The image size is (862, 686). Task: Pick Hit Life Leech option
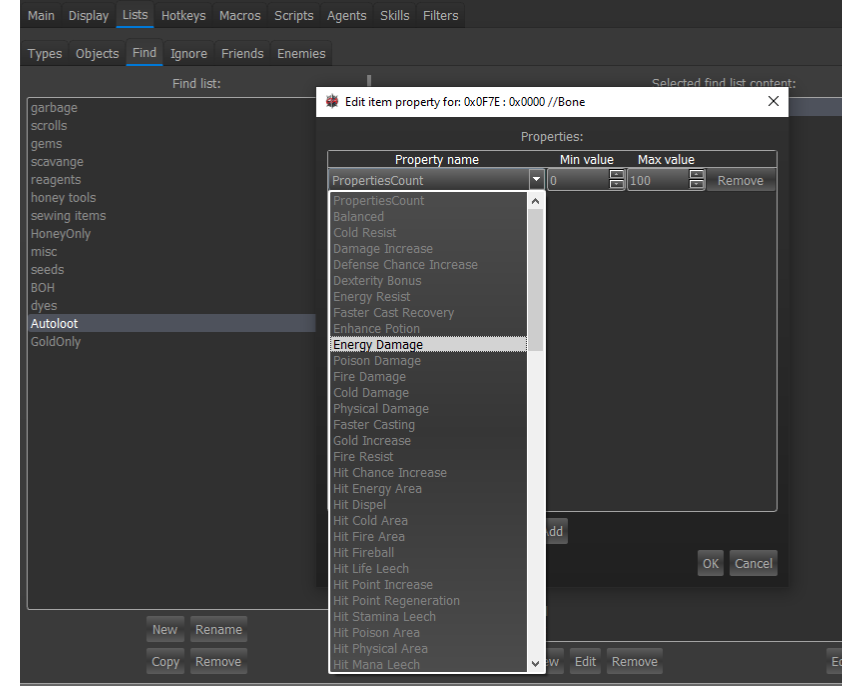pos(428,568)
